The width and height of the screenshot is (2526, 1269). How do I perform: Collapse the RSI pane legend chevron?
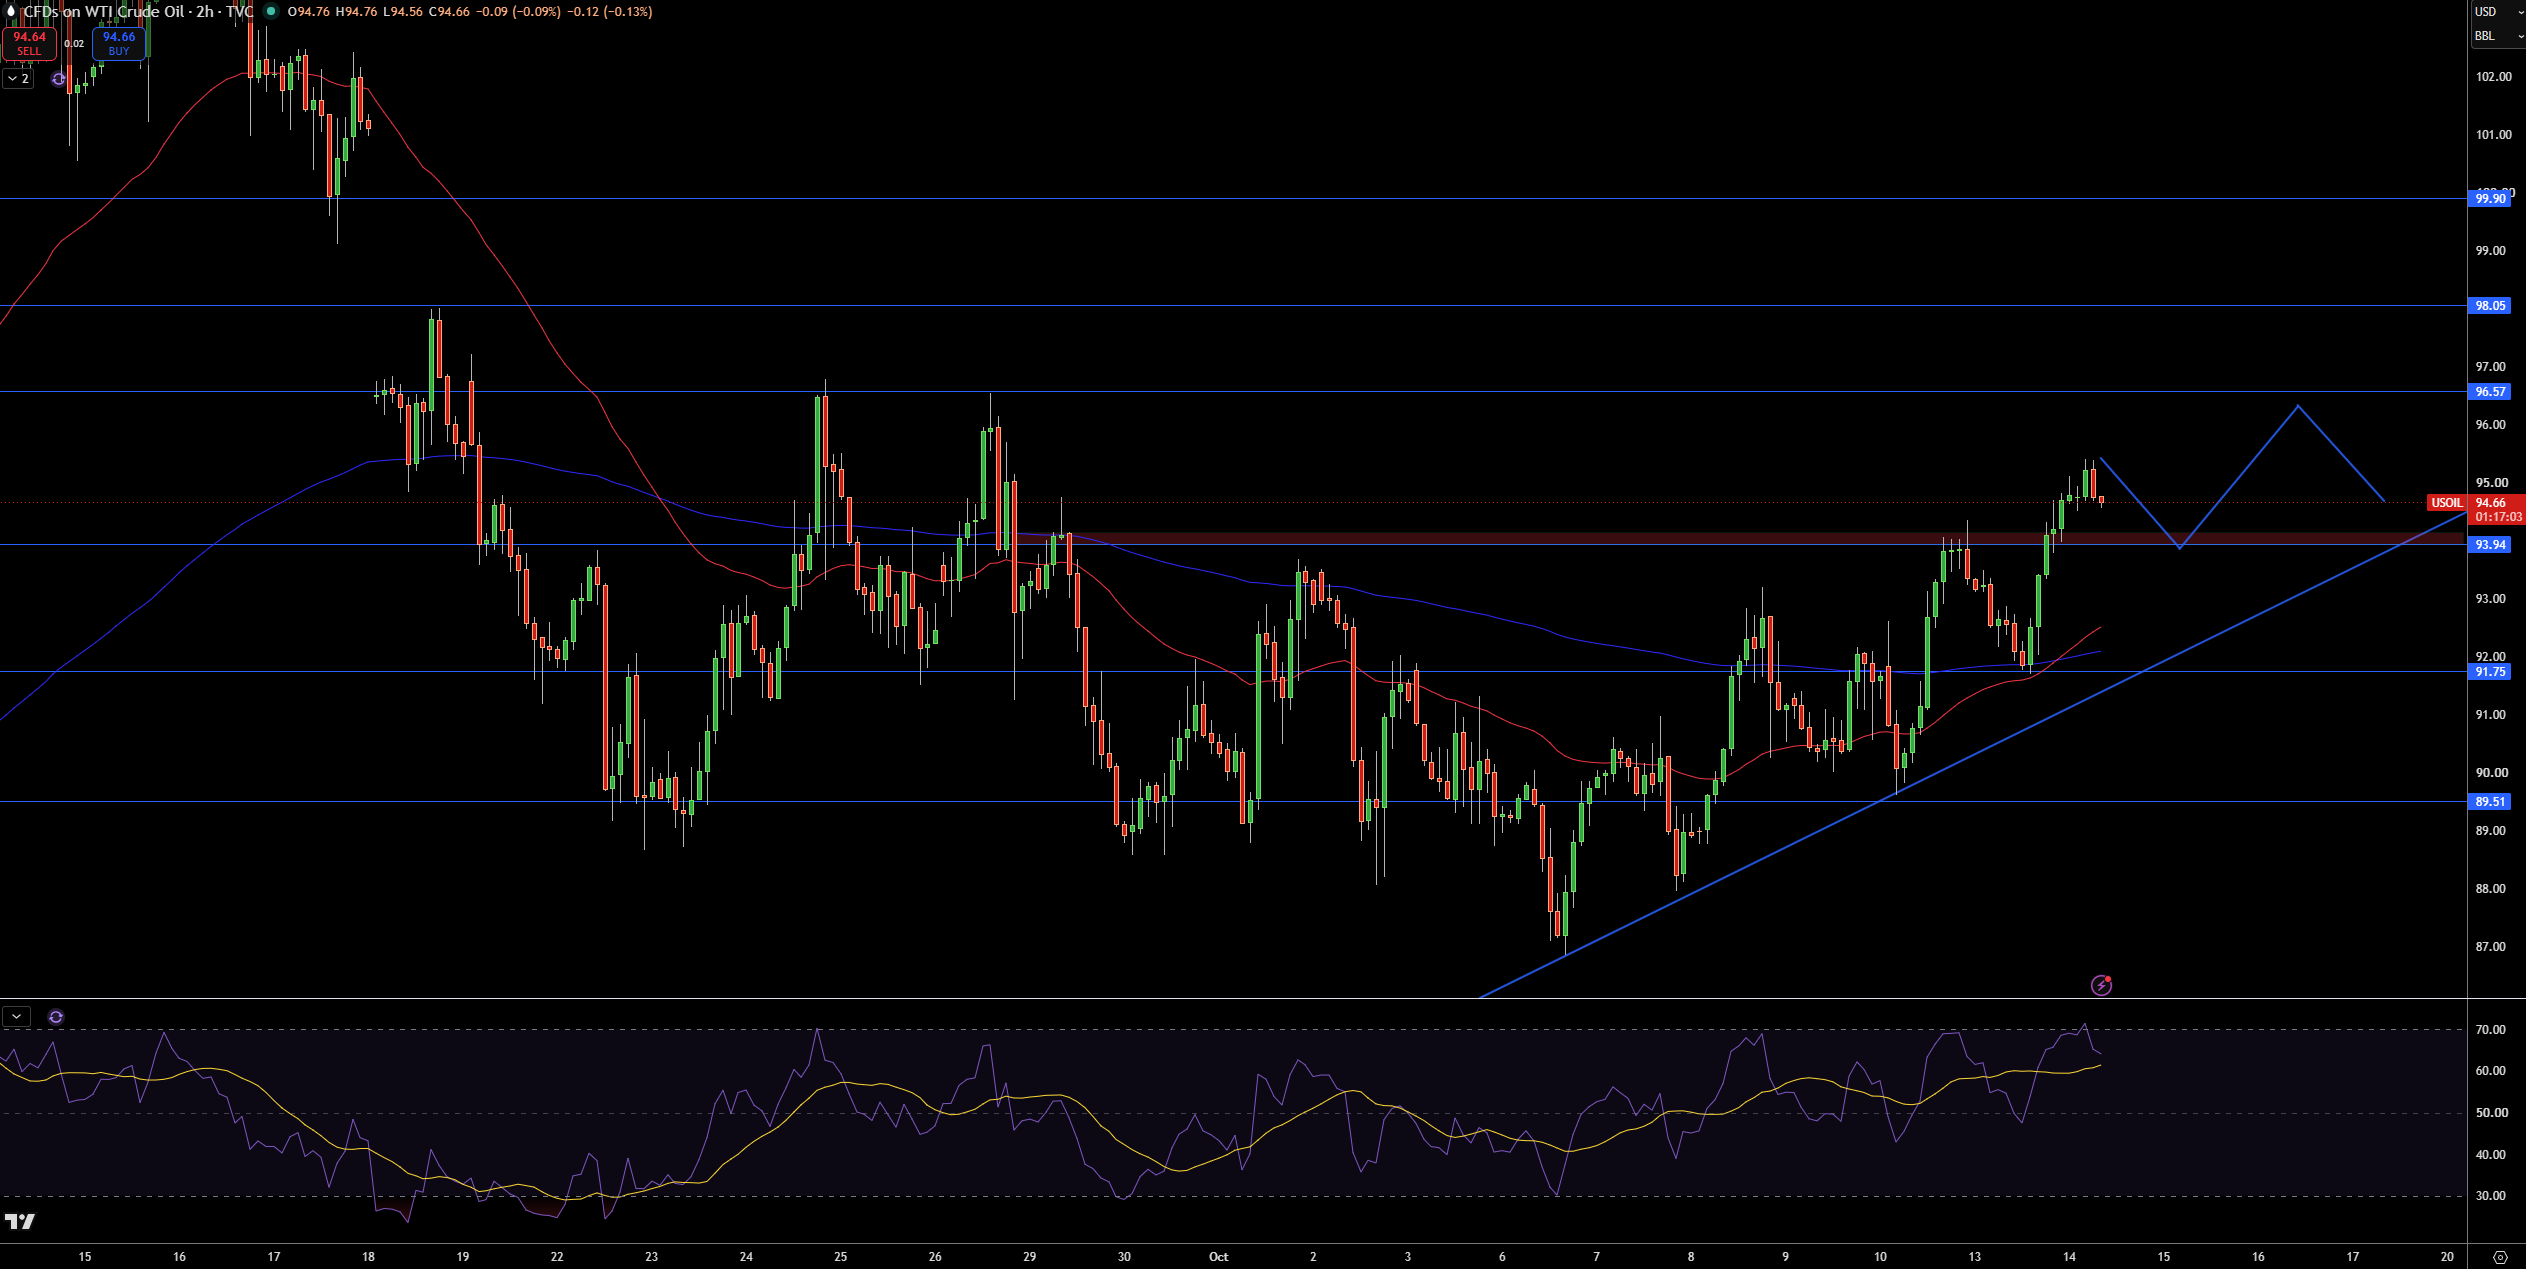pyautogui.click(x=16, y=1016)
